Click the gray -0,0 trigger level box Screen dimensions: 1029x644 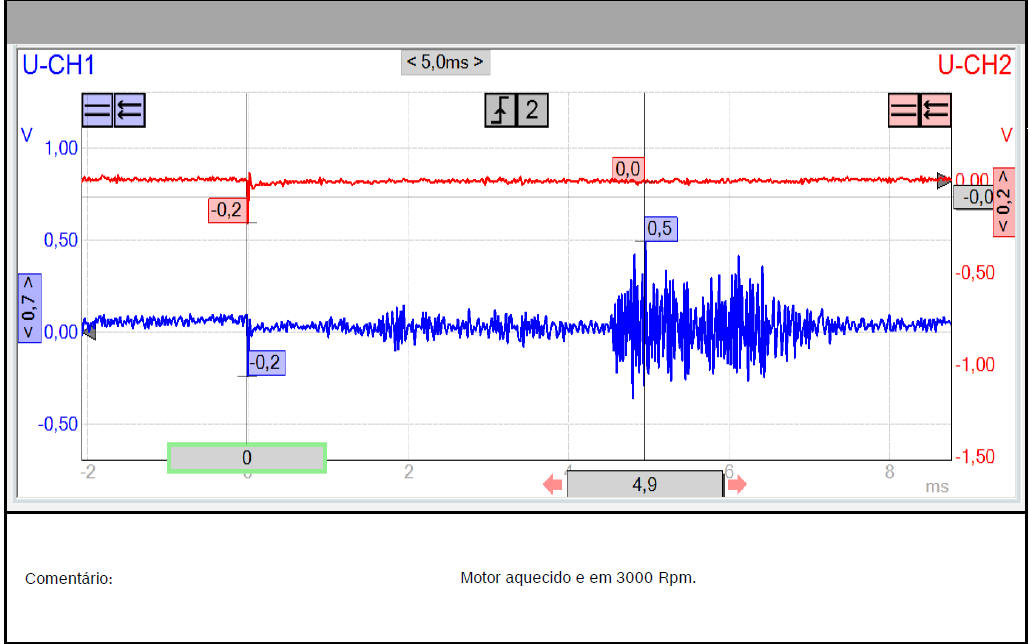[973, 198]
